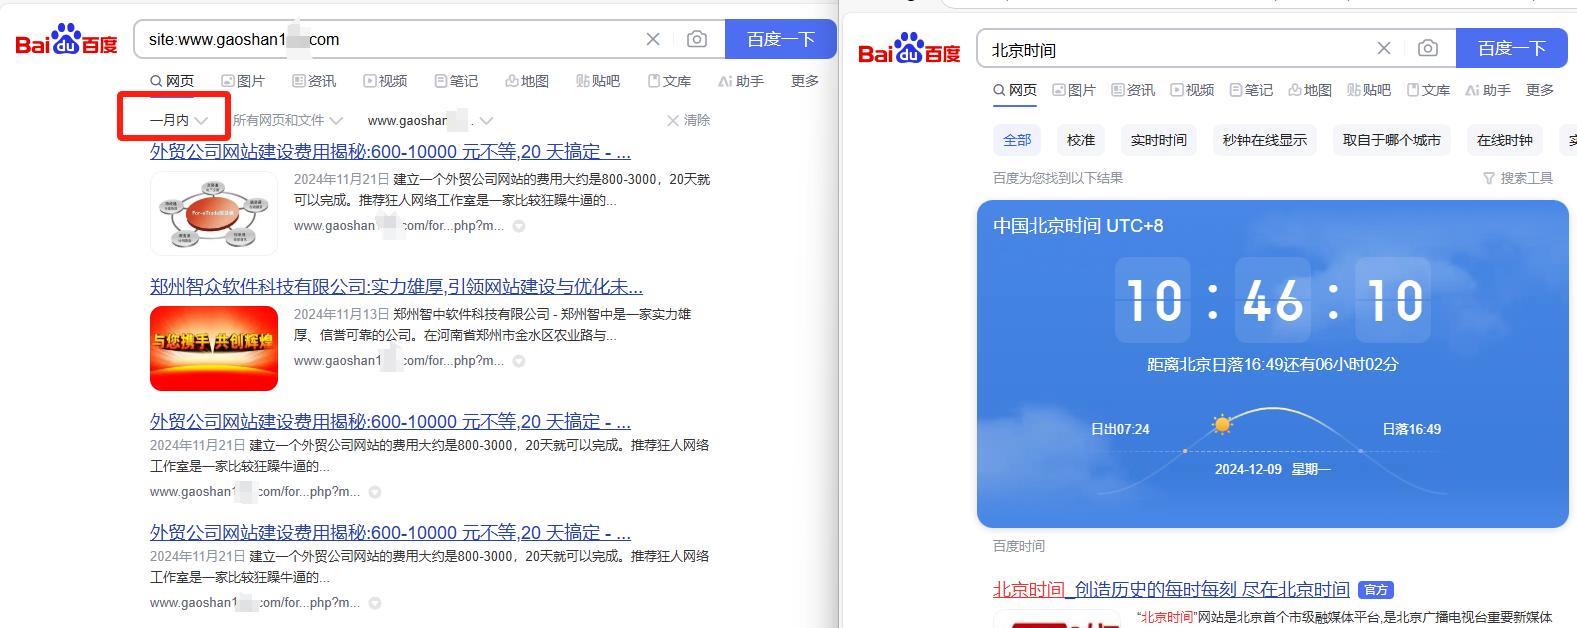The image size is (1577, 628).
Task: Open the 一月内 time filter dropdown
Action: coord(178,120)
